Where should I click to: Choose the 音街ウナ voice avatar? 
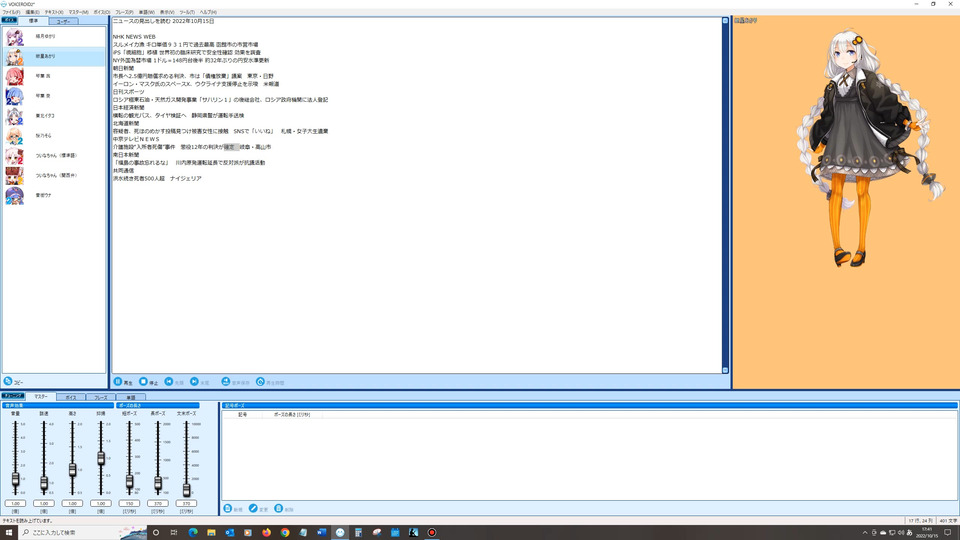[x=14, y=195]
